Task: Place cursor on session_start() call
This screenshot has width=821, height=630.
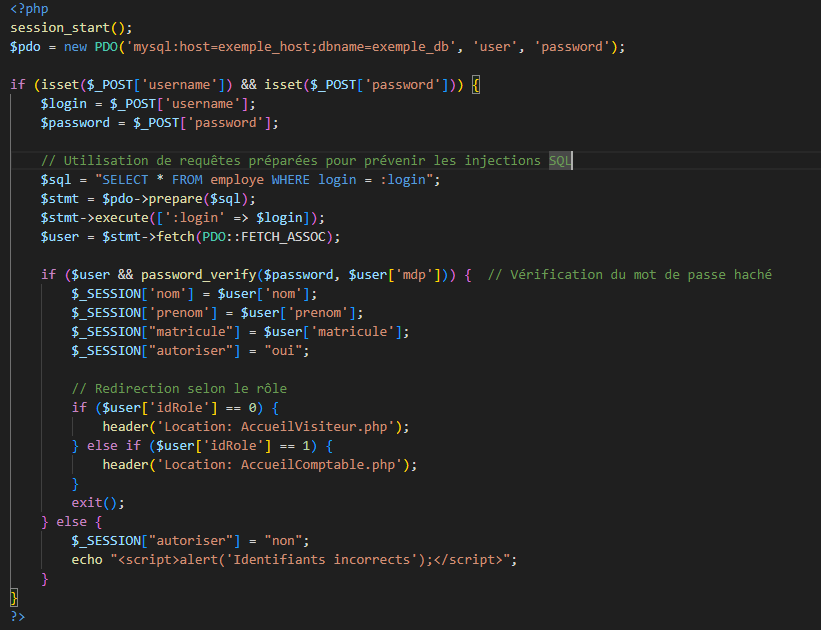Action: (x=70, y=28)
